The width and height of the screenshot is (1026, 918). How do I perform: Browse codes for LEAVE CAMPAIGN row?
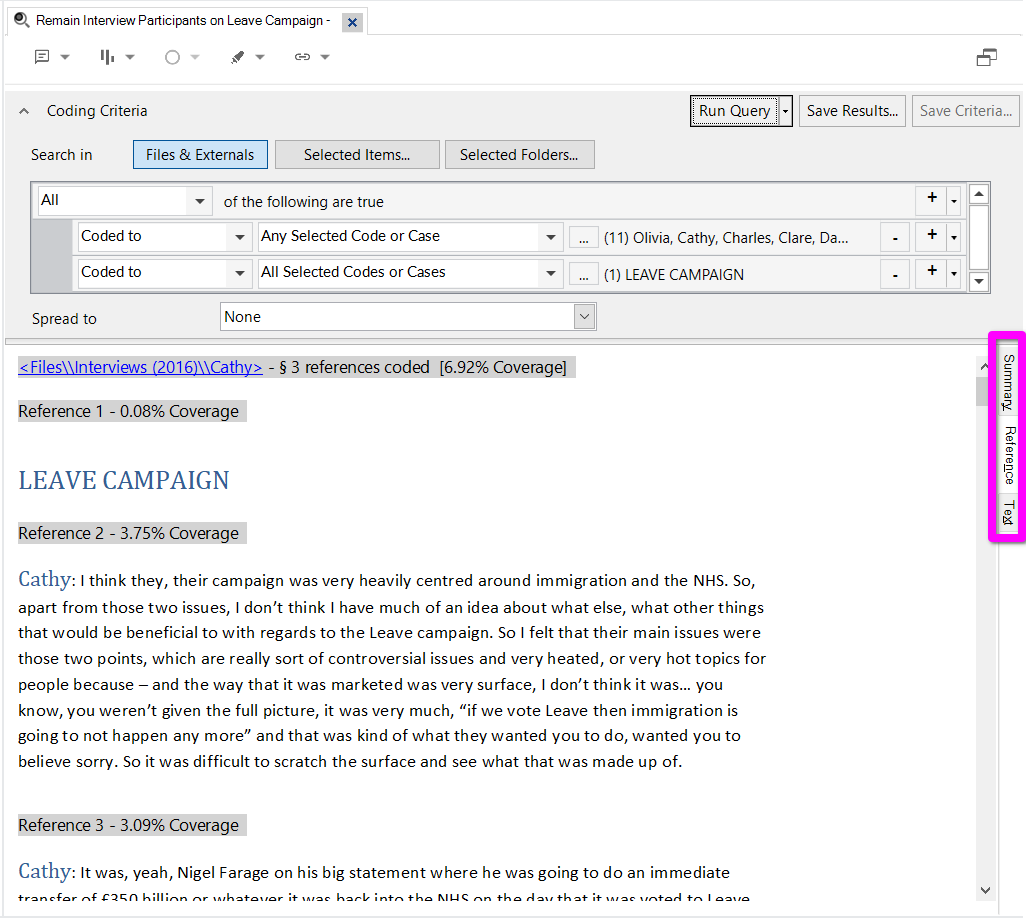click(x=583, y=274)
